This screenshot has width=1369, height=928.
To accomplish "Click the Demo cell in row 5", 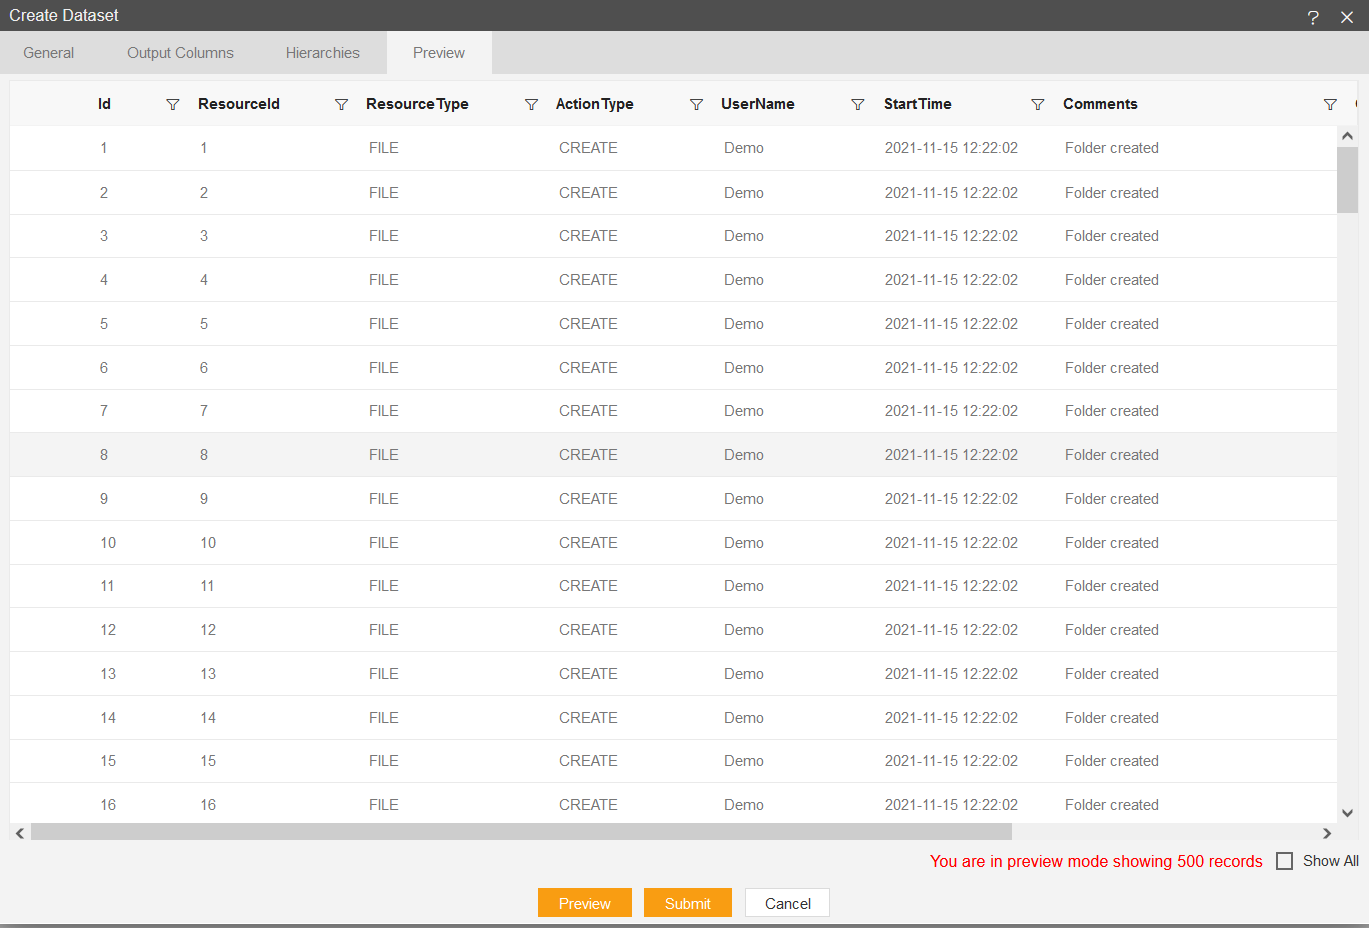I will [744, 324].
